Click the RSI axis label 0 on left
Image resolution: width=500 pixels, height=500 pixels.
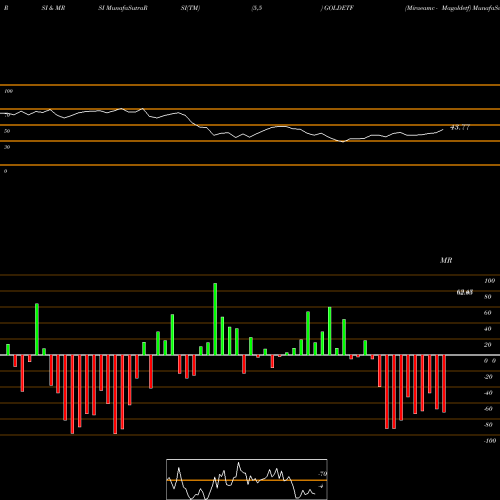point(5,171)
